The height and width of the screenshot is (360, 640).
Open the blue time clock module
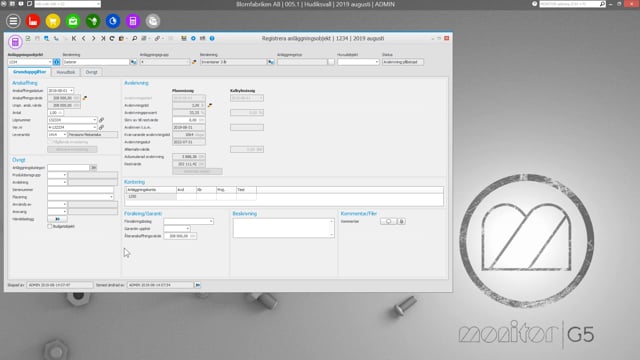click(113, 21)
